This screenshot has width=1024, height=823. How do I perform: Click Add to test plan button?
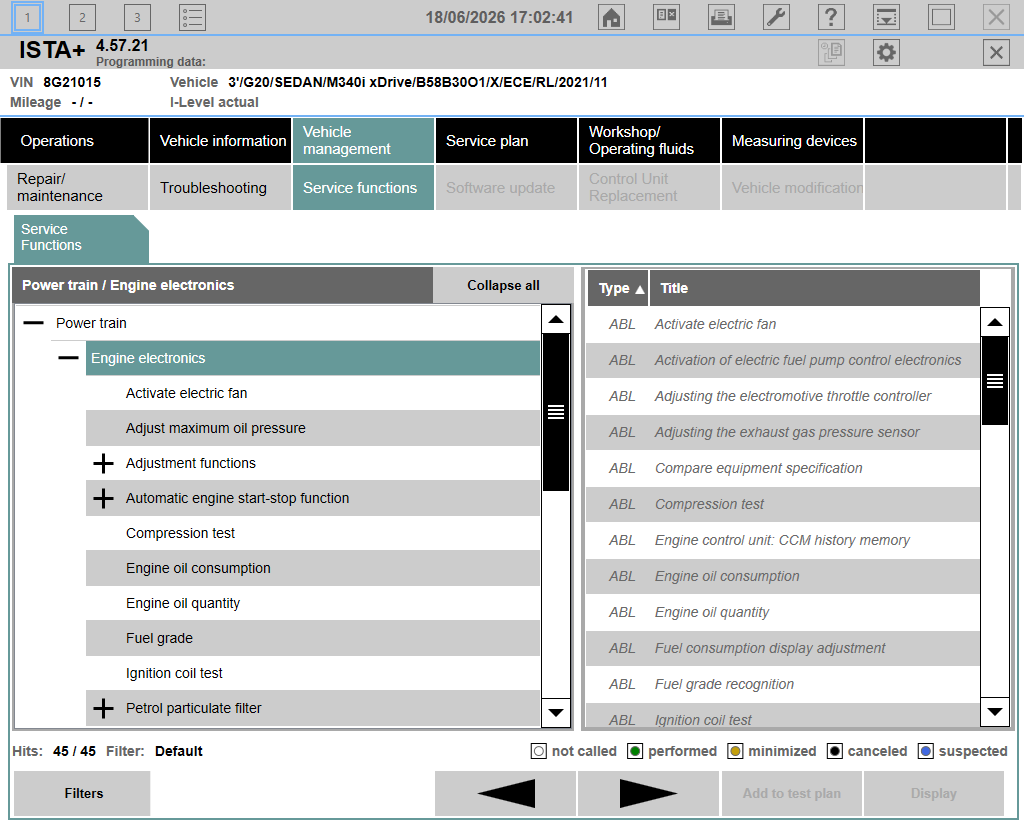pos(792,793)
